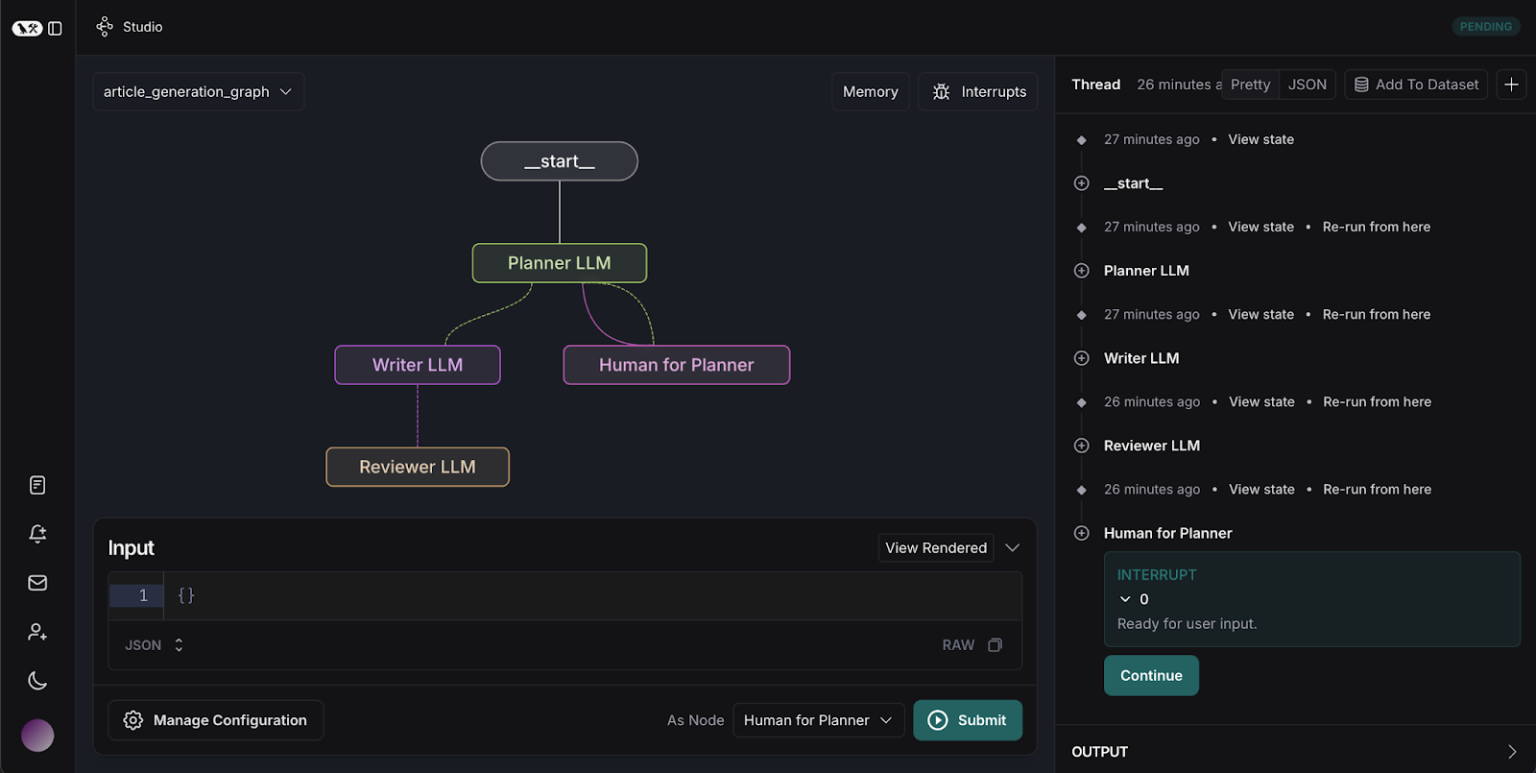1536x773 pixels.
Task: Click the Continue button
Action: click(x=1151, y=675)
